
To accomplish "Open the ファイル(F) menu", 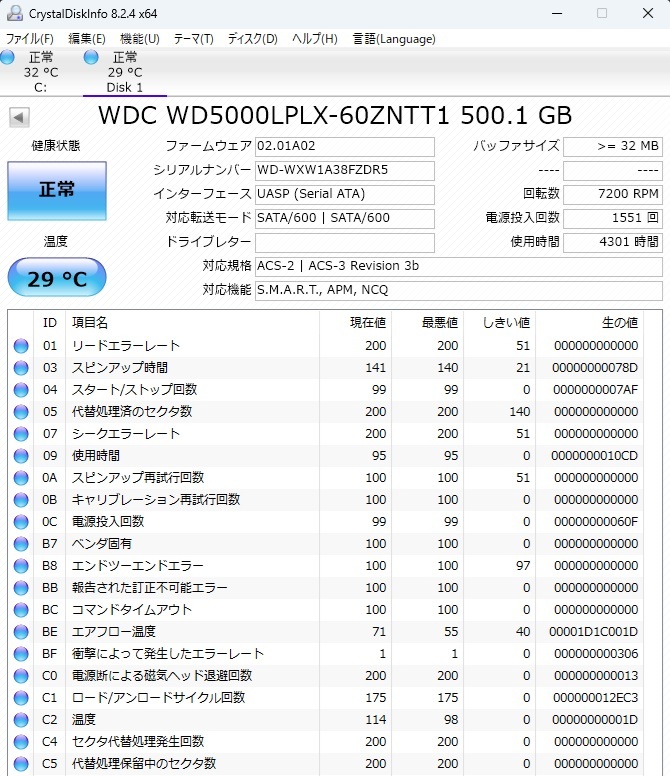I will (30, 39).
